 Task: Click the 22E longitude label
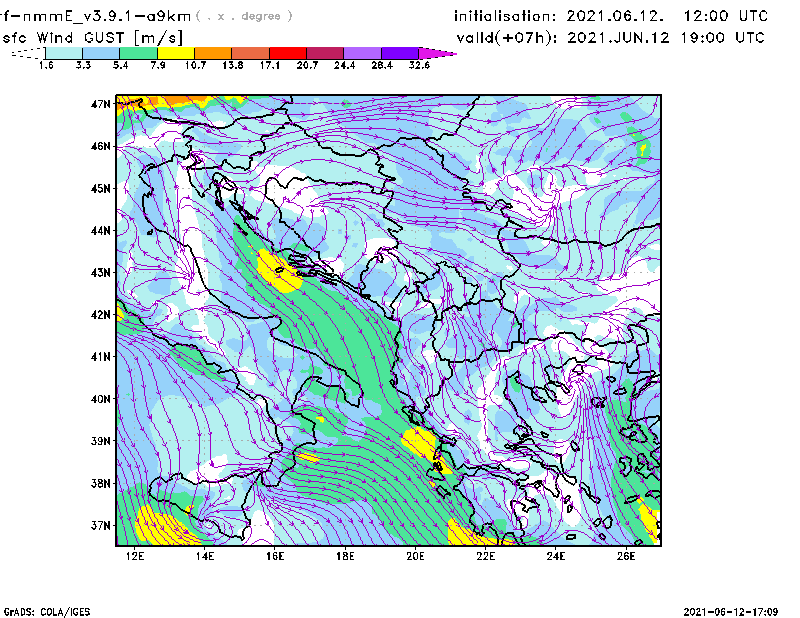pyautogui.click(x=486, y=556)
